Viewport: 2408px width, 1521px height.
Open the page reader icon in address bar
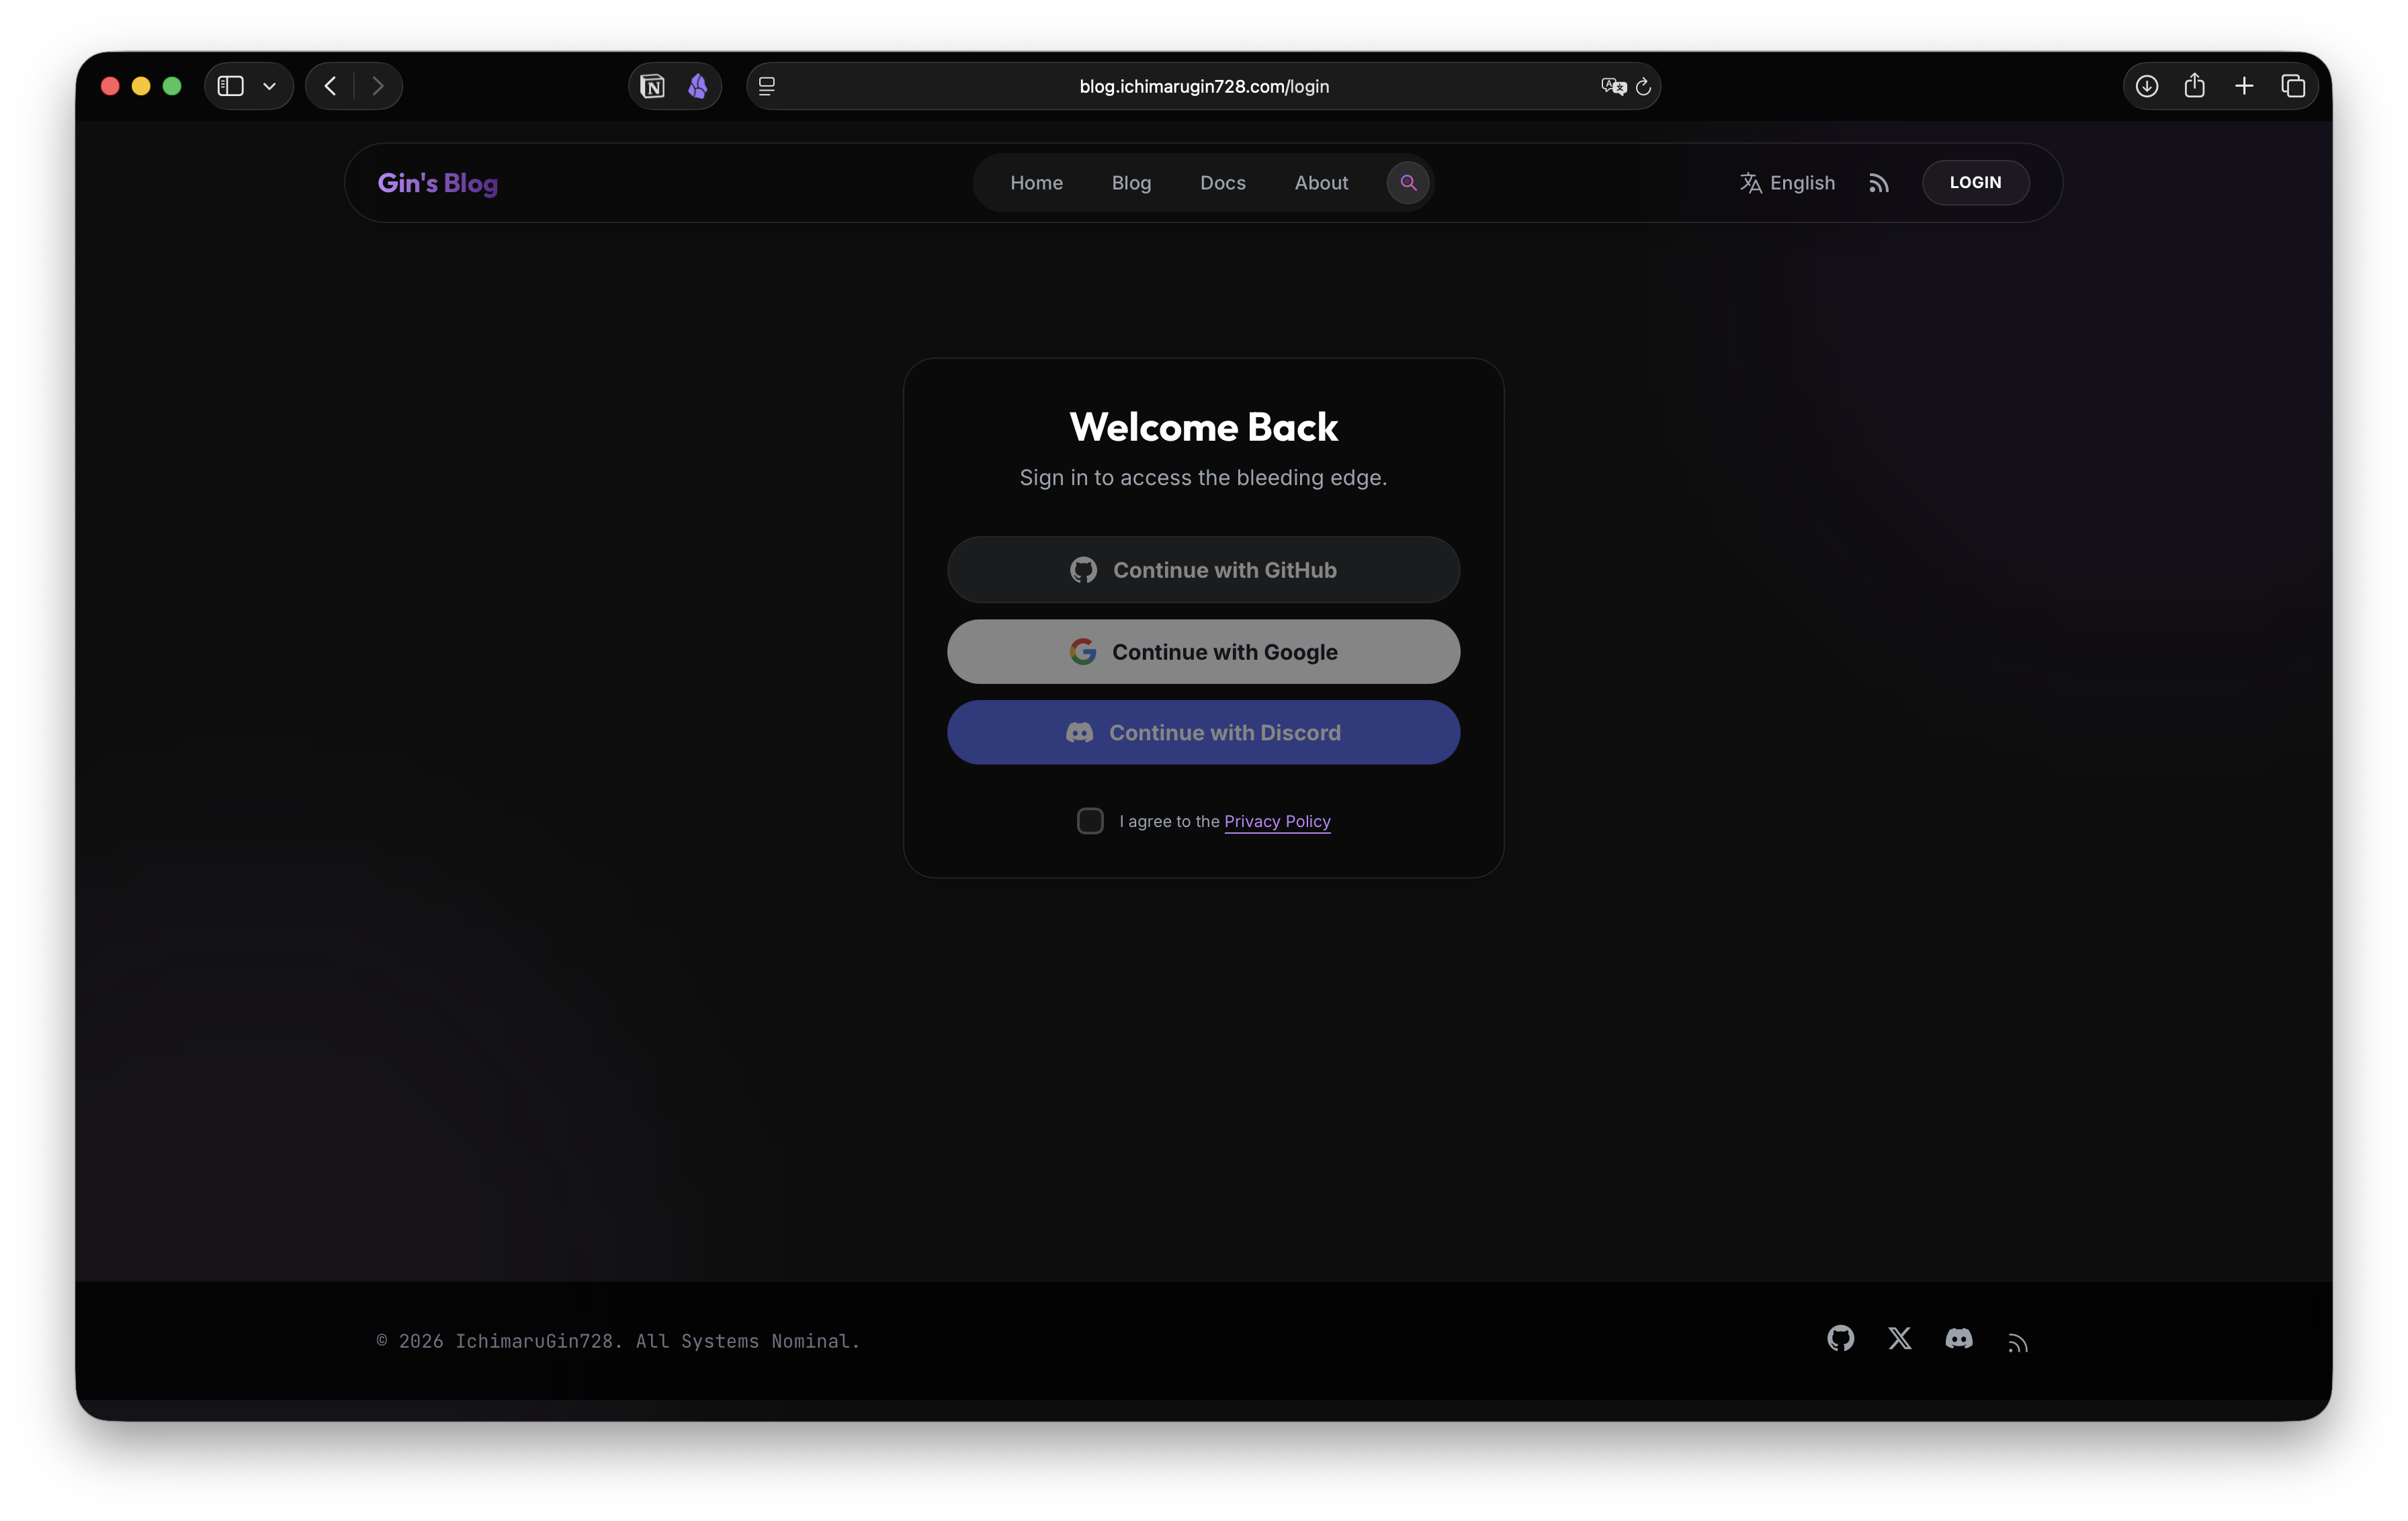767,86
